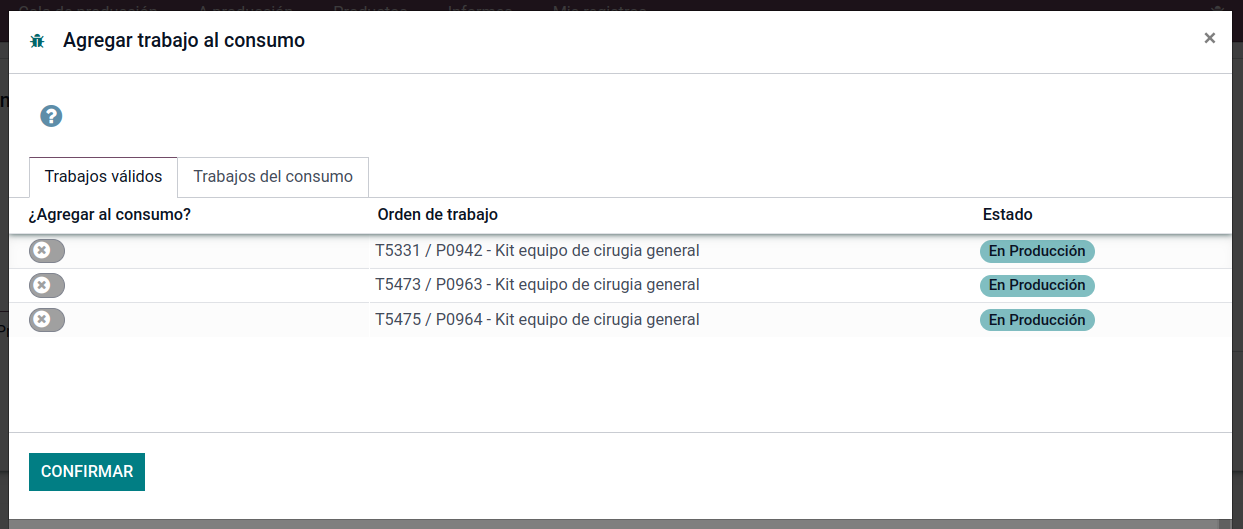The image size is (1243, 529).
Task: Enable the toggle for order T5331 / P0942
Action: 47,251
